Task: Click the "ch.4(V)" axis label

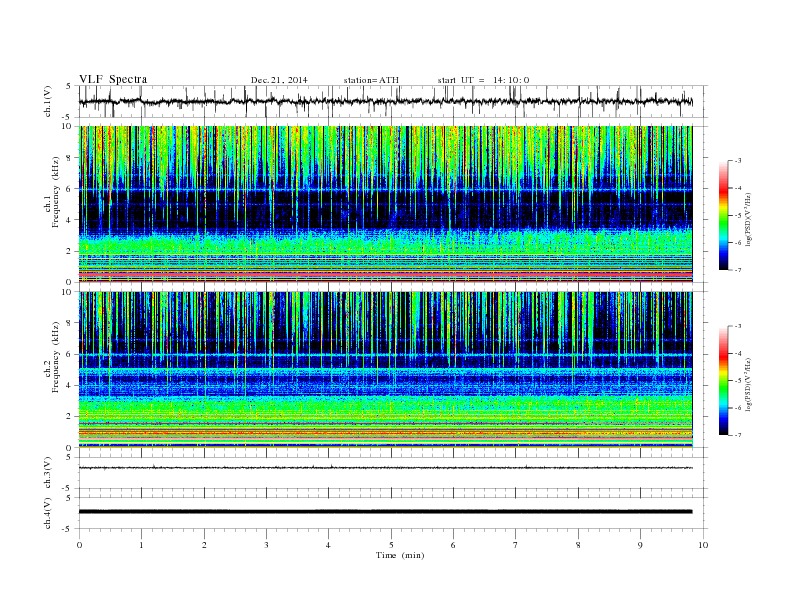Action: [x=48, y=514]
